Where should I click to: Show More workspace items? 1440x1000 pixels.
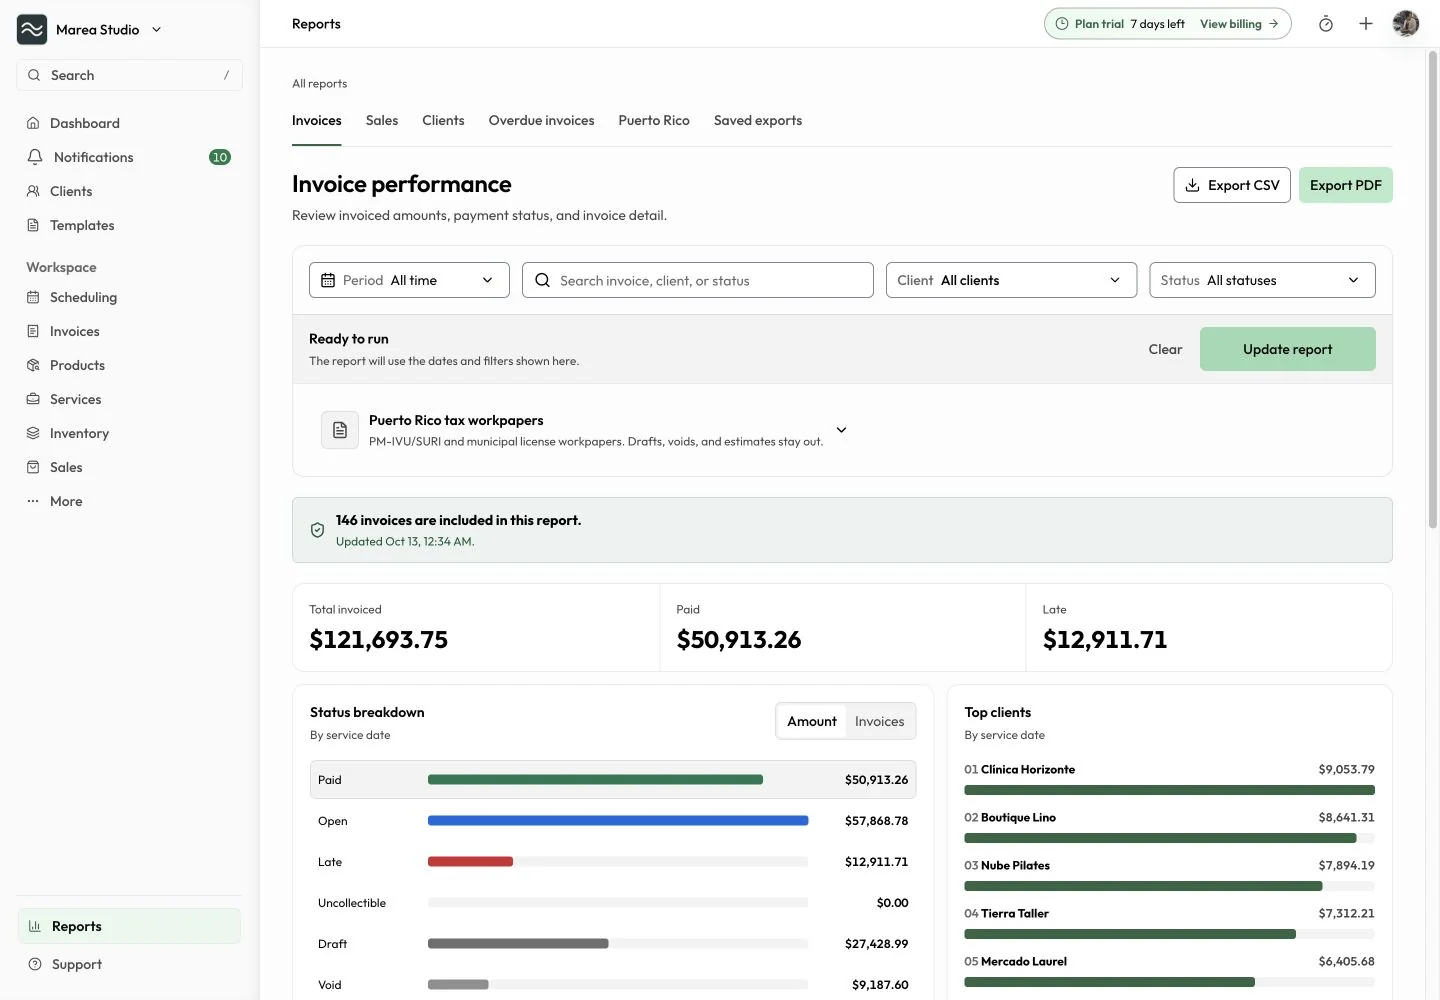tap(129, 501)
